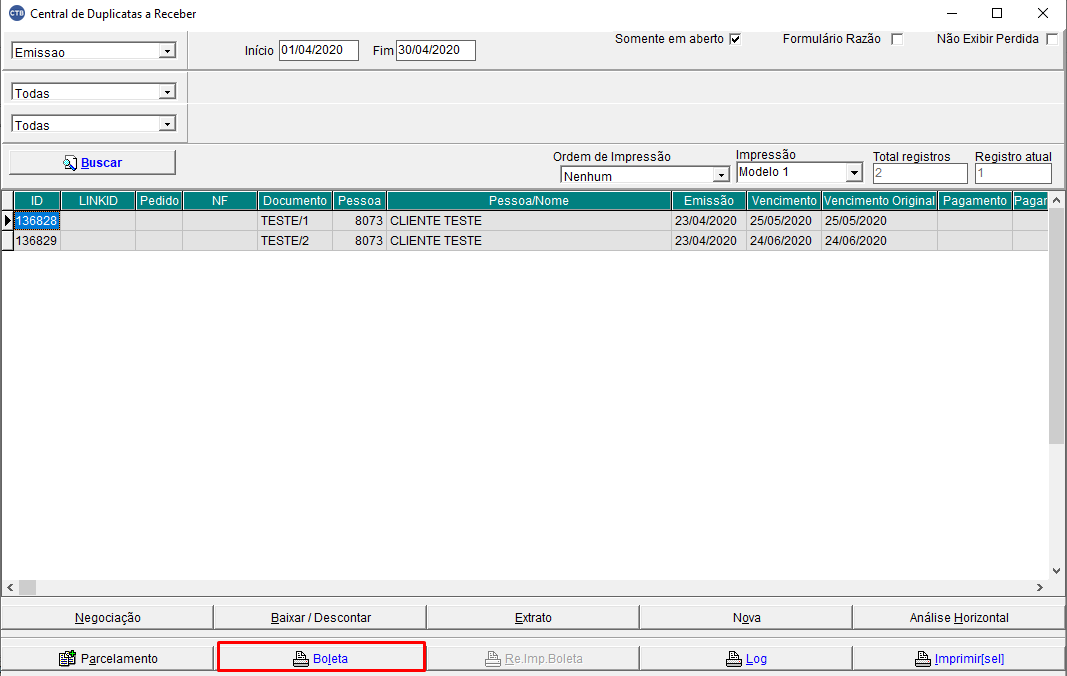Image resolution: width=1067 pixels, height=676 pixels.
Task: Click CLIENTE TESTE in row TESTE/2
Action: (x=529, y=240)
